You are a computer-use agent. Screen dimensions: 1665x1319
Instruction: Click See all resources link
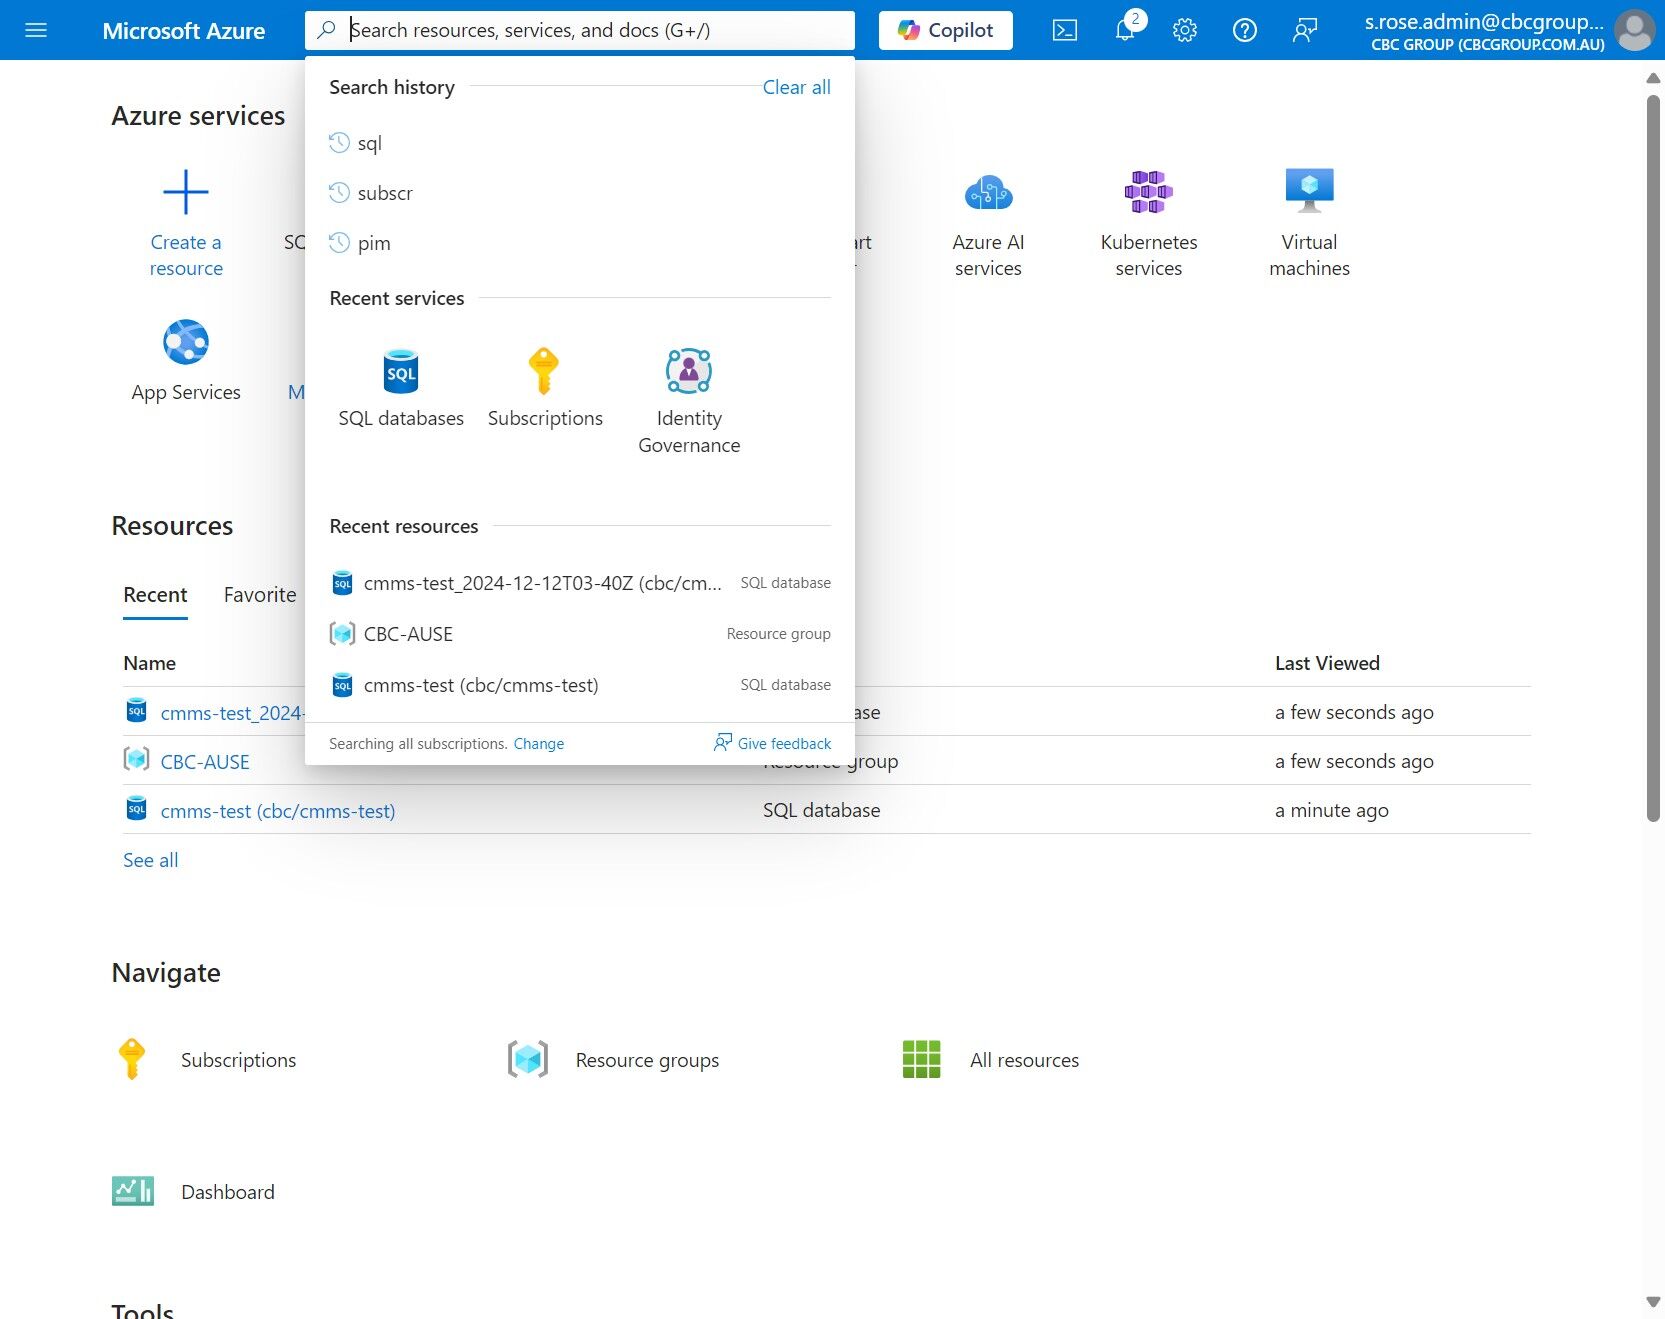tap(151, 860)
